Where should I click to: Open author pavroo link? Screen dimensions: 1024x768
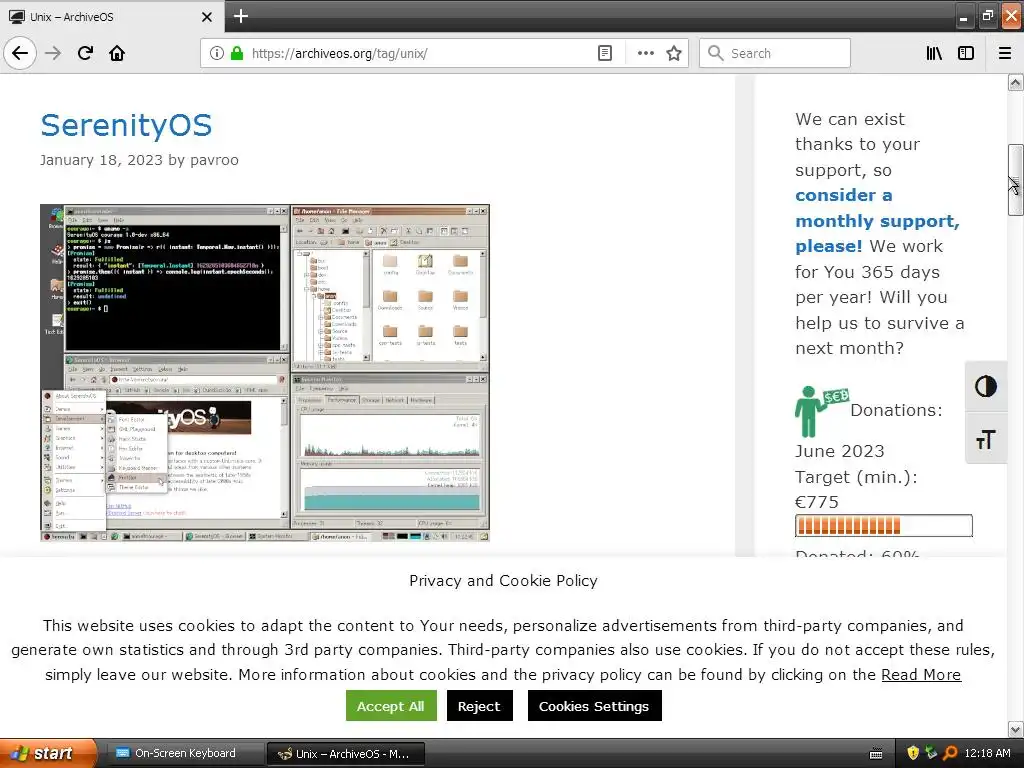[214, 160]
